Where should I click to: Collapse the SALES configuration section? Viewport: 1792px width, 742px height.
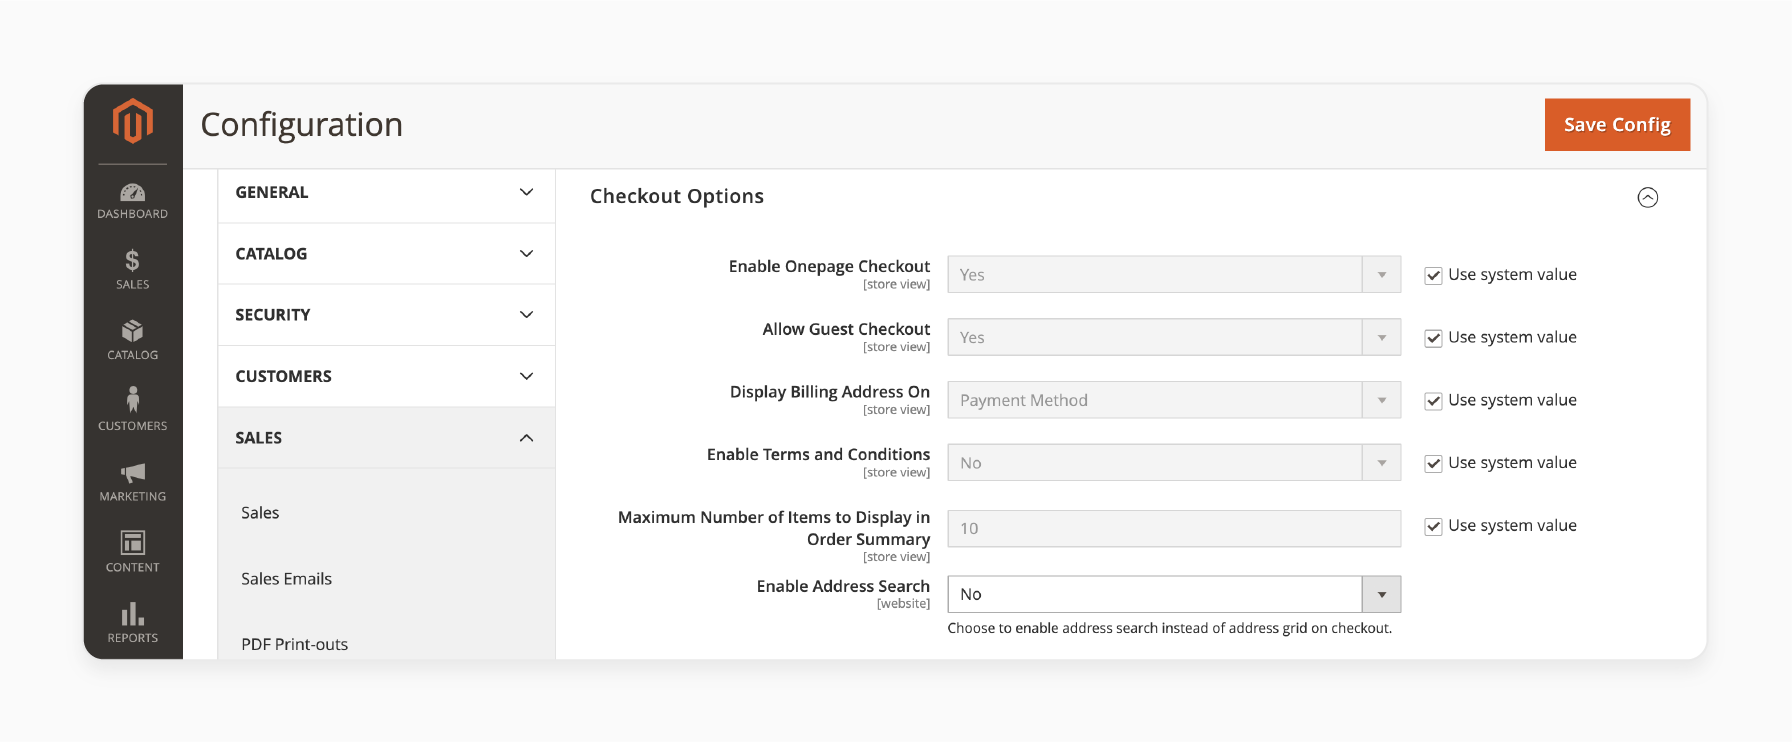point(386,438)
